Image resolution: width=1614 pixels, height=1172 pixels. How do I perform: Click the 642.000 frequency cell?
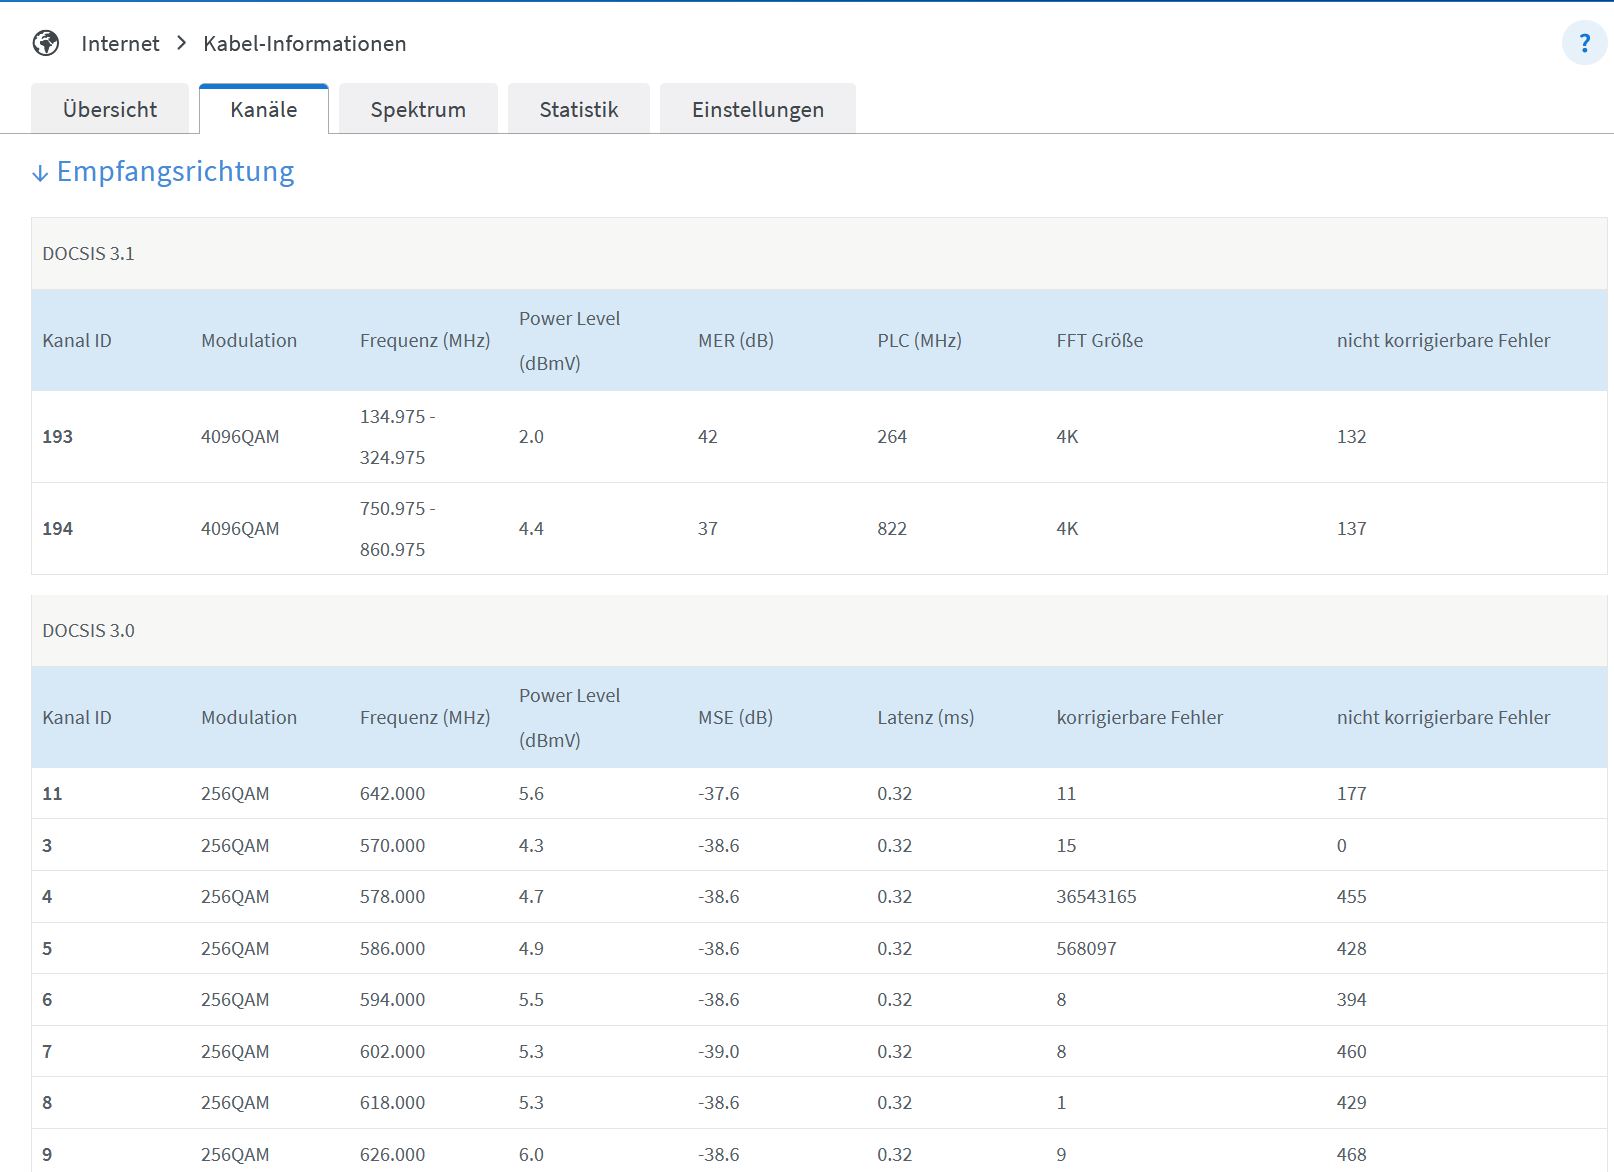[x=392, y=794]
